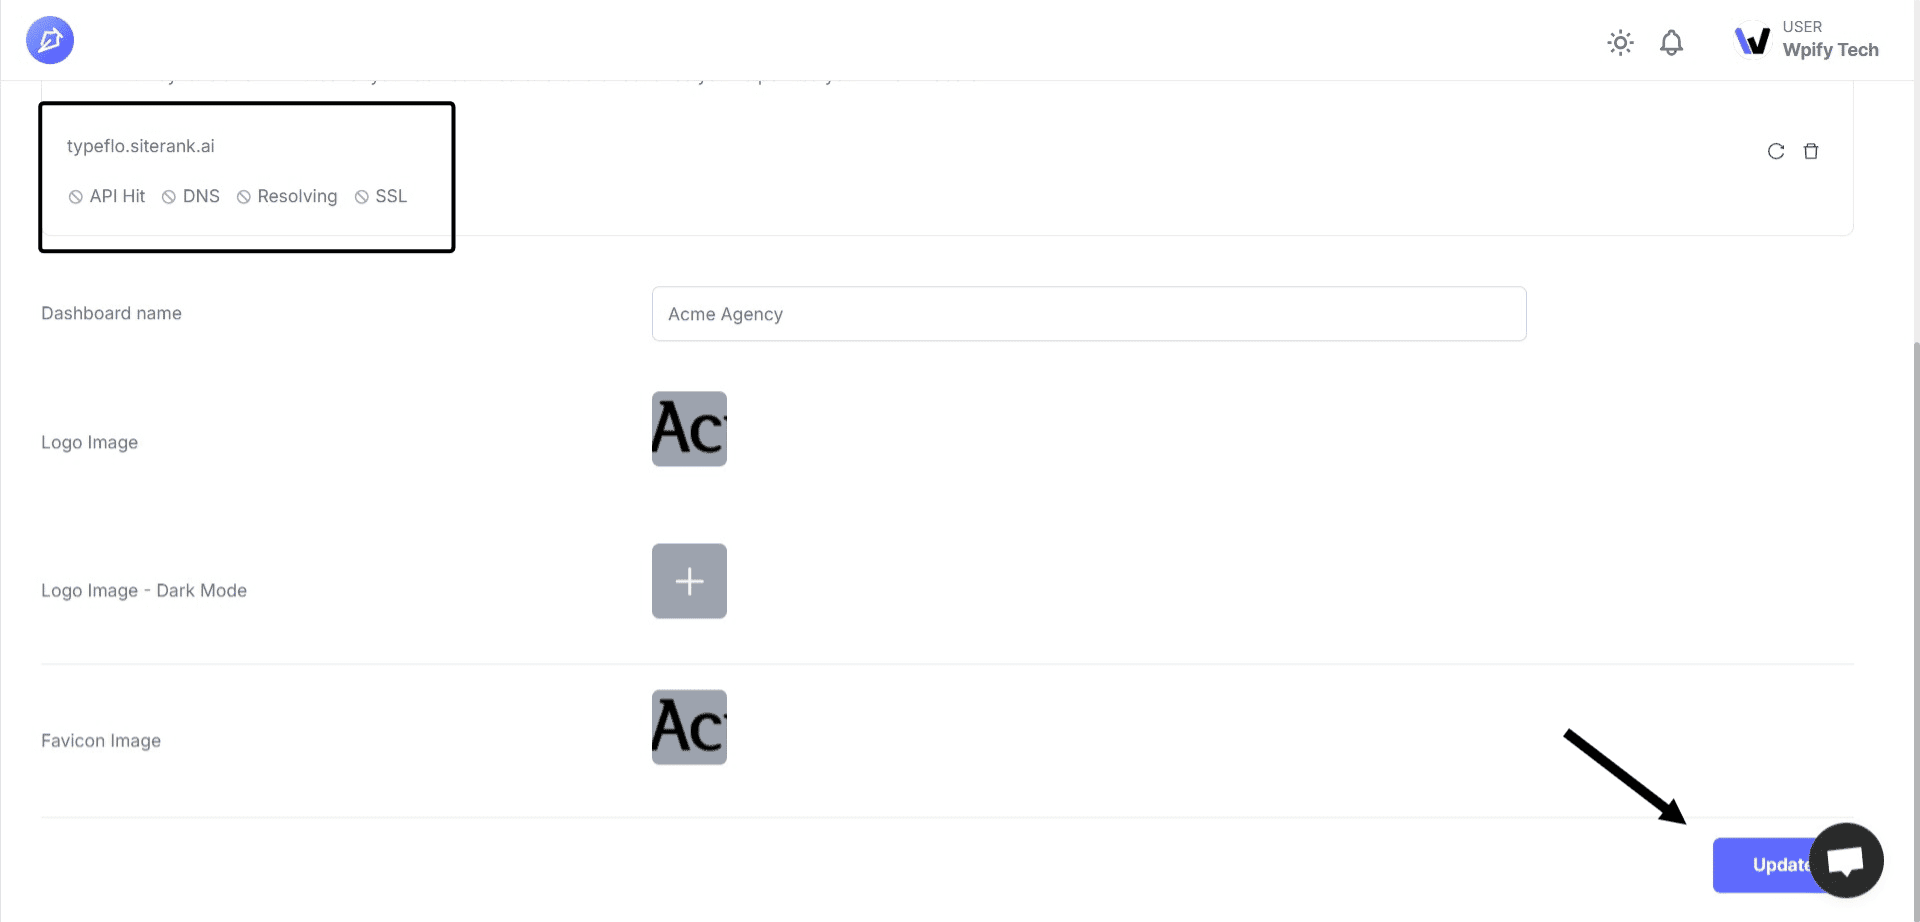Toggle the light/dark theme sun icon
The height and width of the screenshot is (922, 1920).
1620,42
